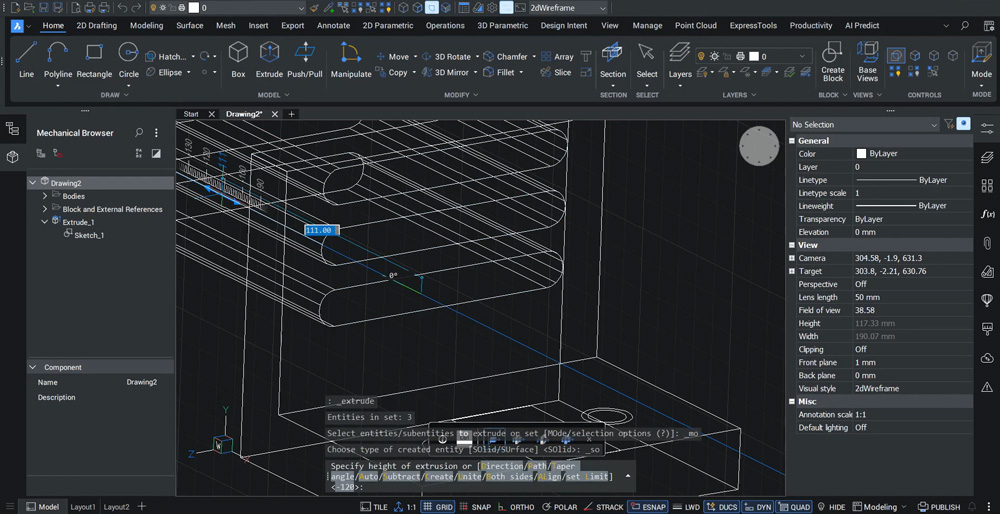Toggle POLAR tracking
Screen dimensions: 1000x514
559,507
